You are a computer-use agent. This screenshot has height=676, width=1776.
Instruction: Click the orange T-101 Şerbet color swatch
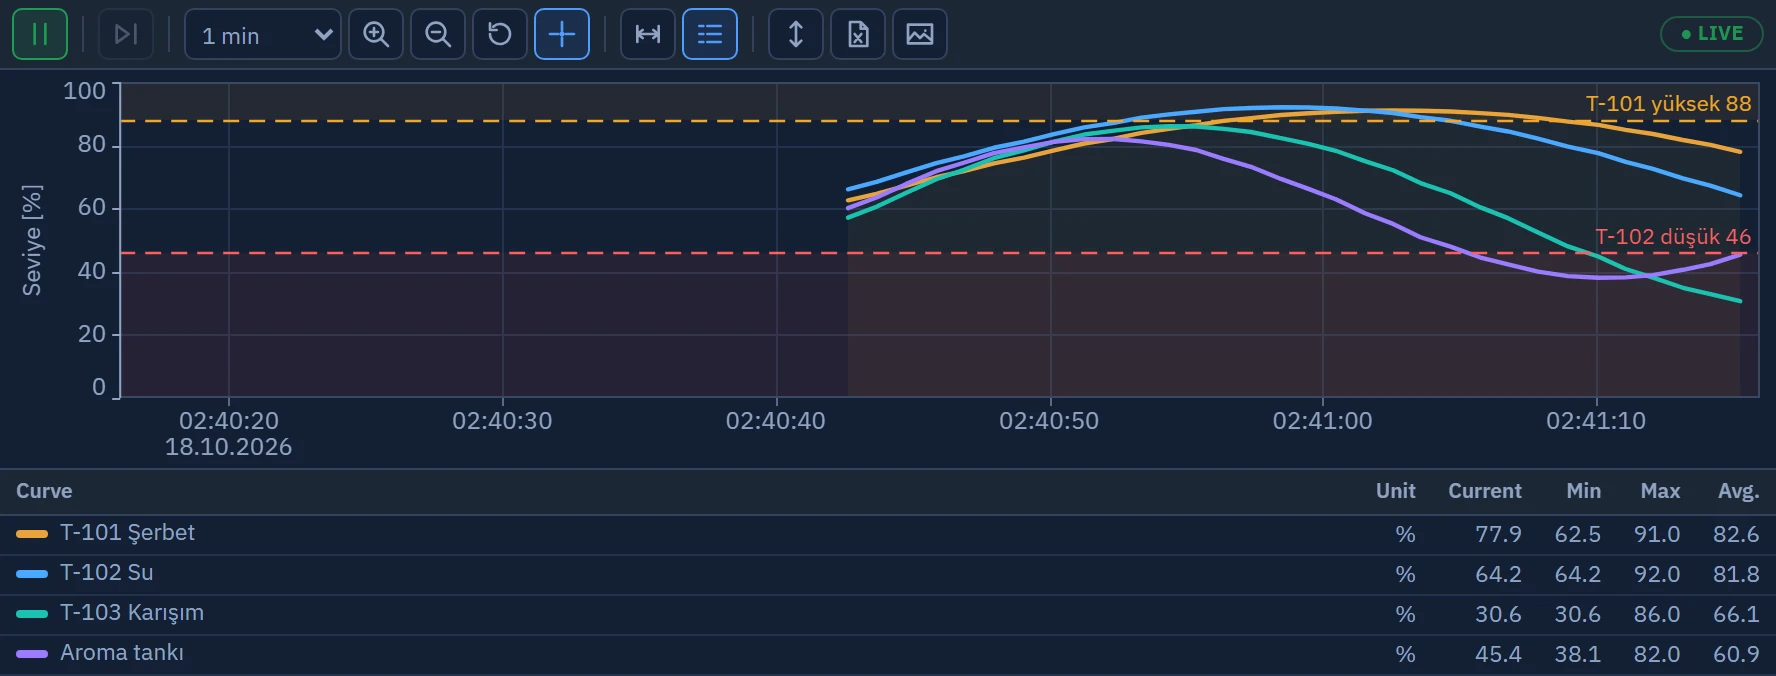click(32, 534)
